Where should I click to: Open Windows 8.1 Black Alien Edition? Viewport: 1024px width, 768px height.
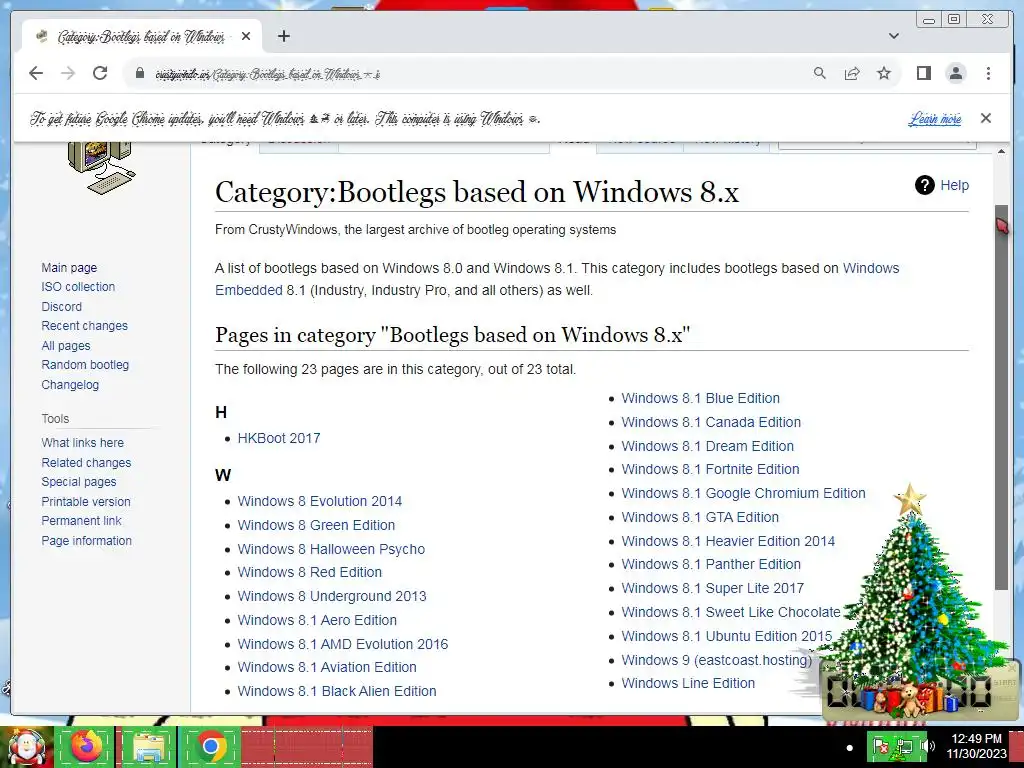click(337, 691)
